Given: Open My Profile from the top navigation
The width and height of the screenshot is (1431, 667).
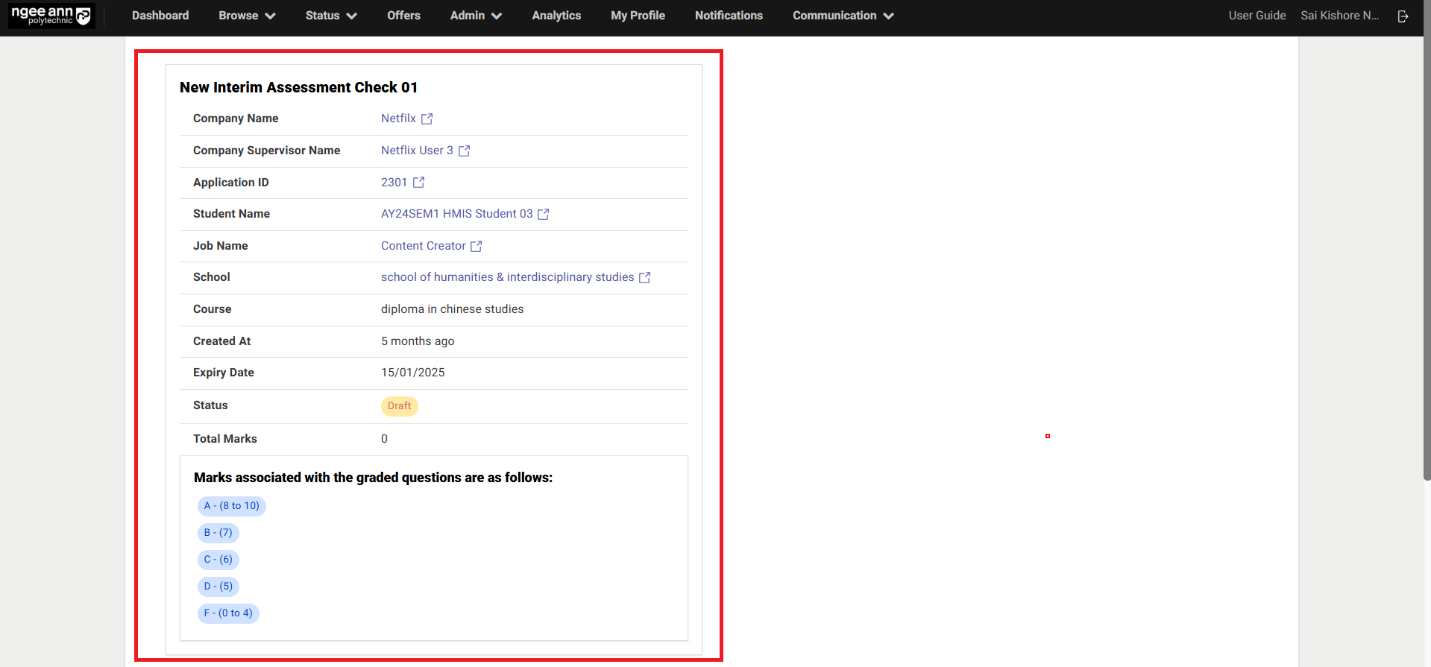Looking at the screenshot, I should click(637, 15).
